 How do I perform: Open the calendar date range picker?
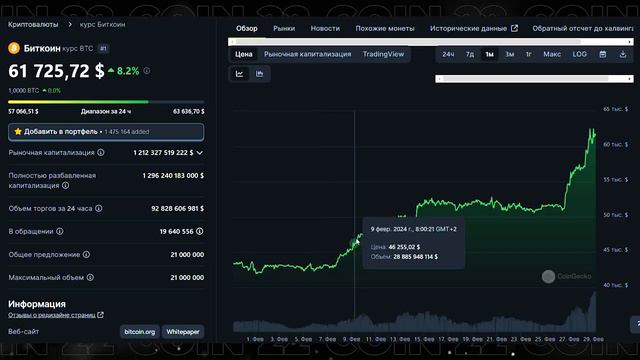[x=603, y=54]
